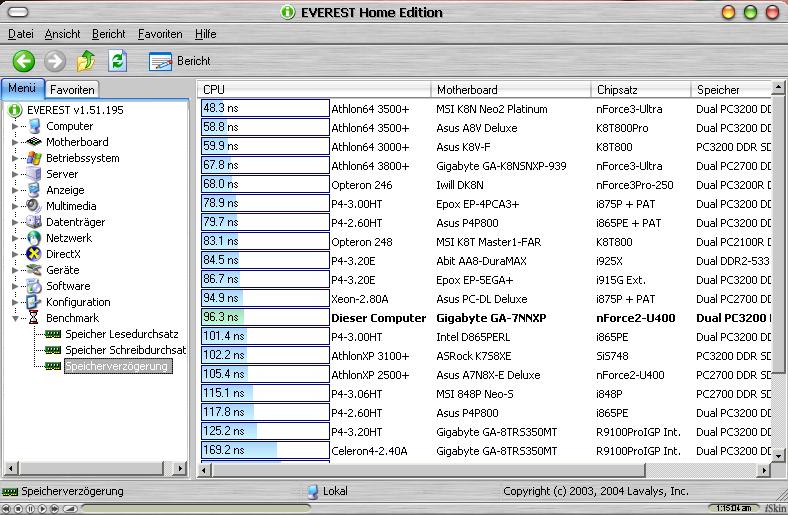
Task: Select the Konfiguration icon in the tree
Action: [x=34, y=302]
